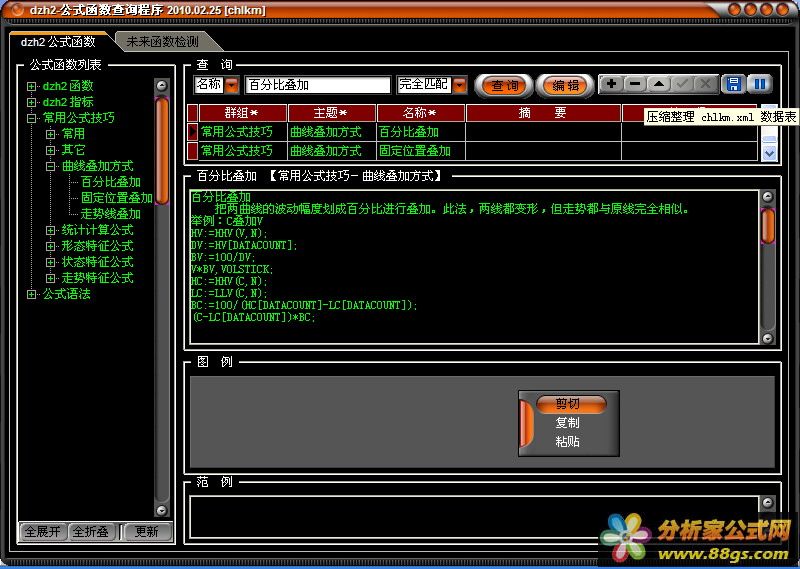
Task: Expand the 走势特征公式 node
Action: pos(51,278)
